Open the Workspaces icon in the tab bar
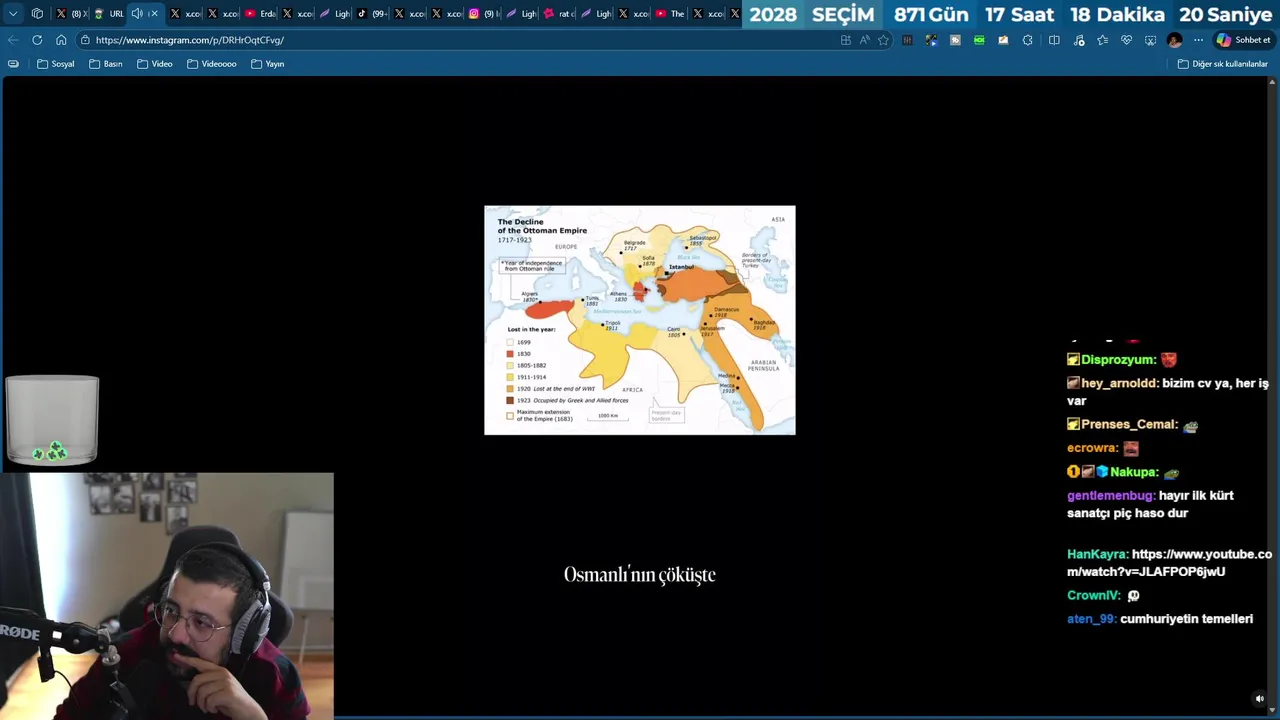The width and height of the screenshot is (1280, 720). coord(37,14)
